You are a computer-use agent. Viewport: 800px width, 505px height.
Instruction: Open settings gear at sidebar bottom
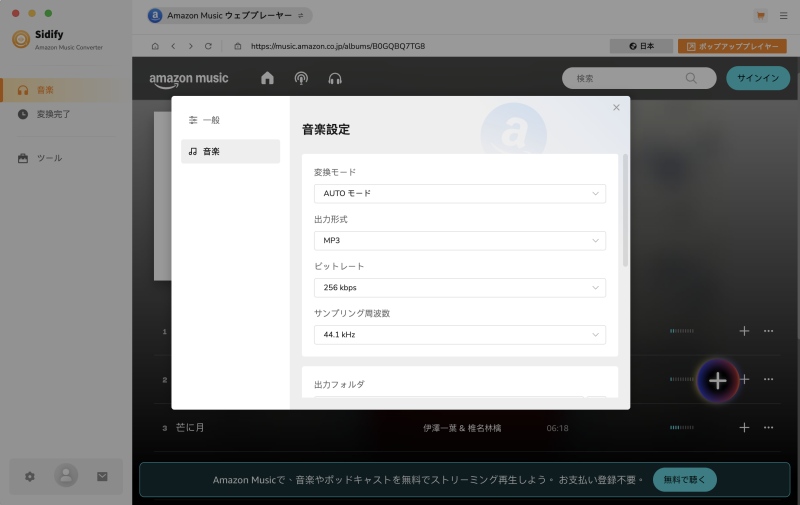click(x=30, y=476)
